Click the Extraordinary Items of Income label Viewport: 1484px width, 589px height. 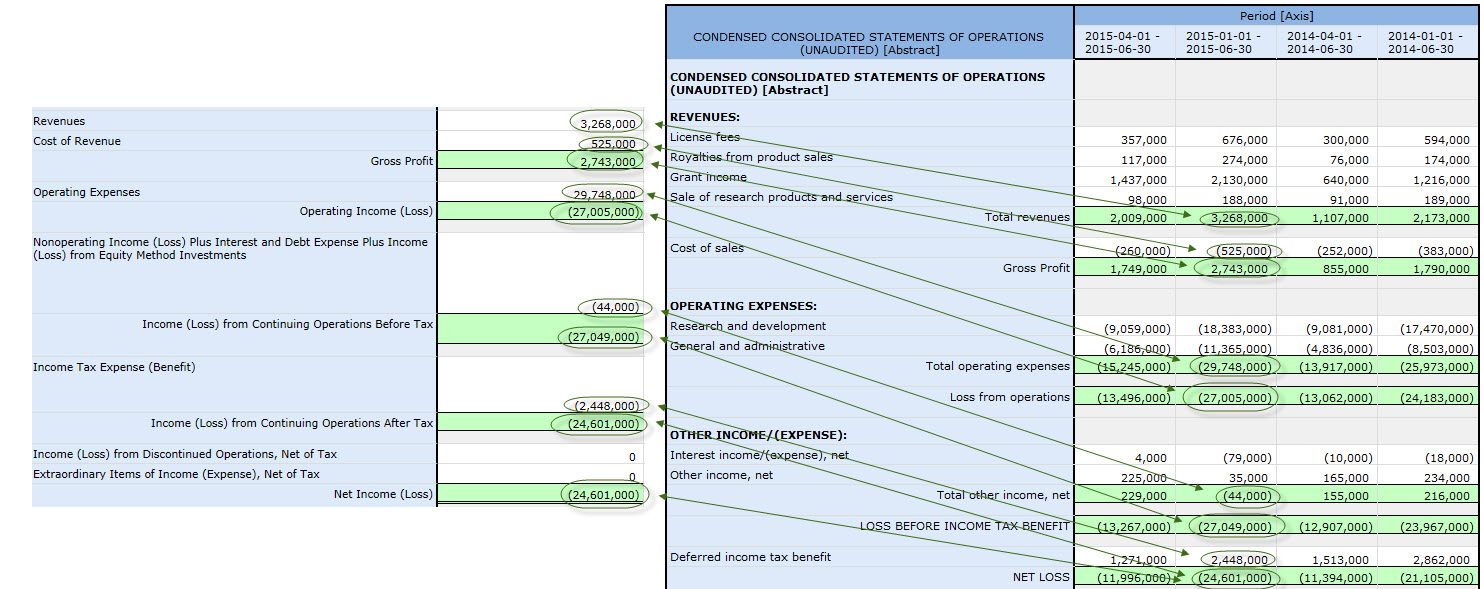pos(176,474)
